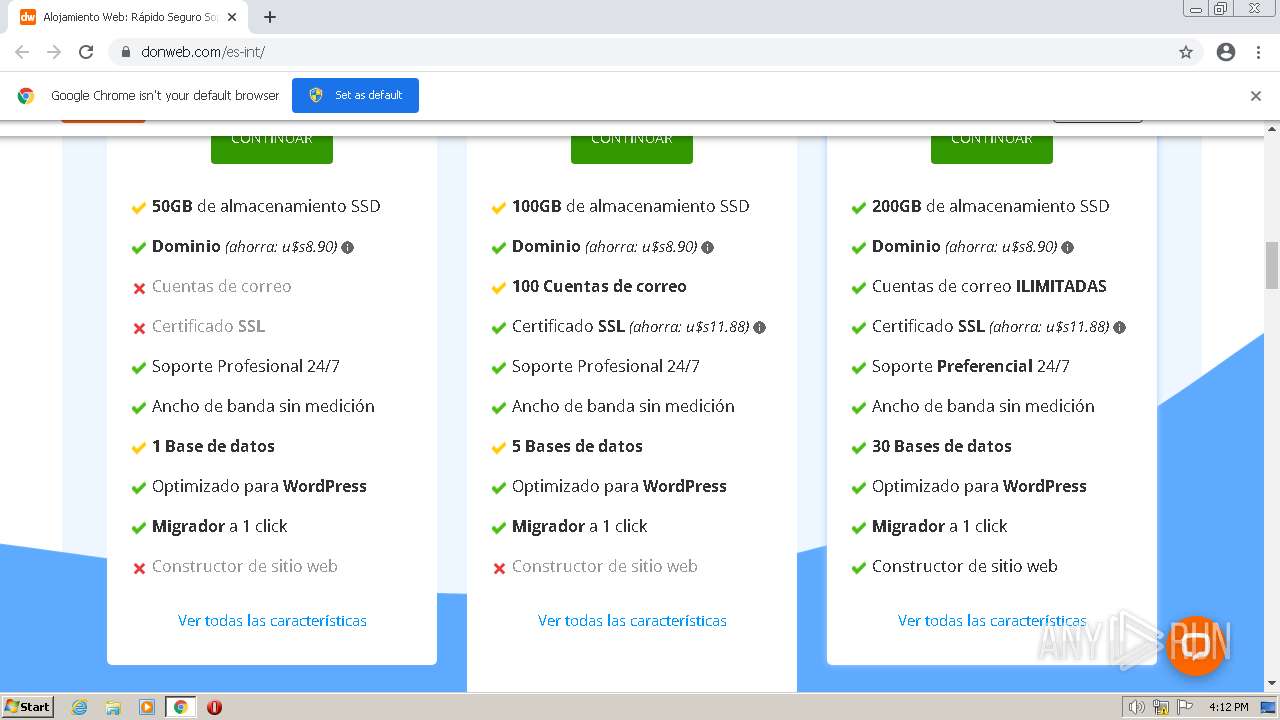Viewport: 1280px width, 720px height.
Task: Open the media player taskbar icon
Action: 147,707
